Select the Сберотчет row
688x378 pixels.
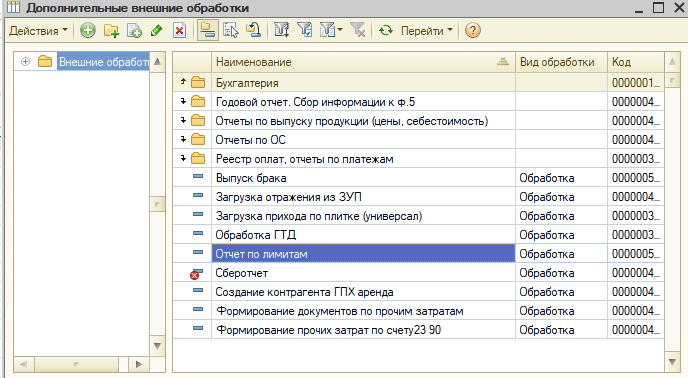click(x=418, y=273)
